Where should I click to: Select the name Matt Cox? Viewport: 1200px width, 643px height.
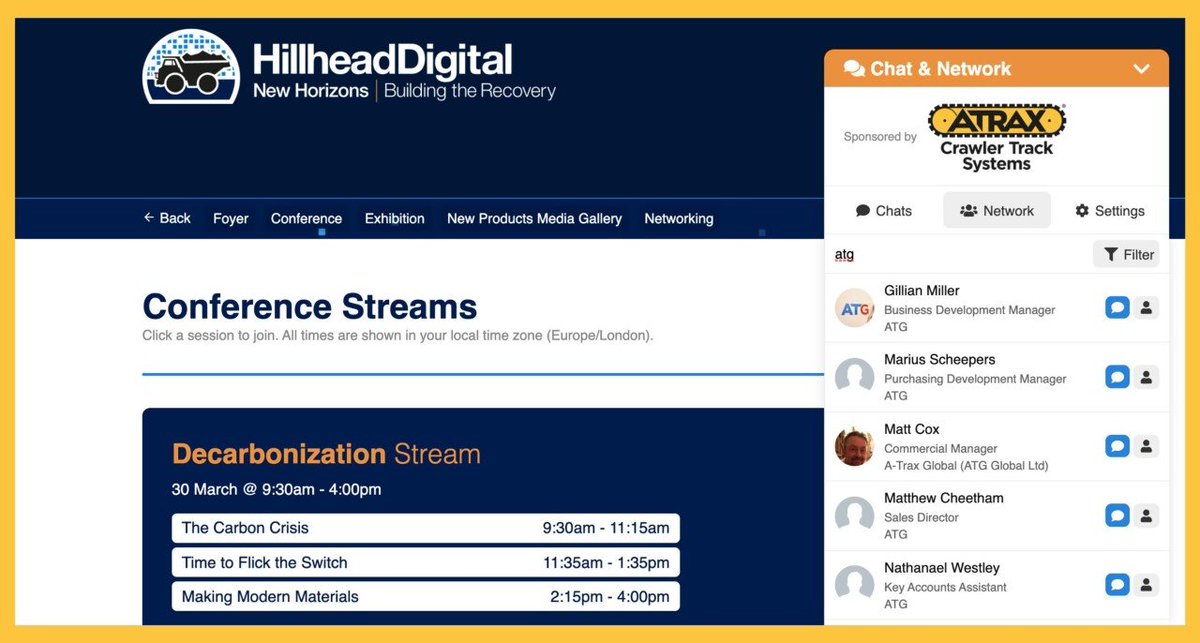pos(912,429)
